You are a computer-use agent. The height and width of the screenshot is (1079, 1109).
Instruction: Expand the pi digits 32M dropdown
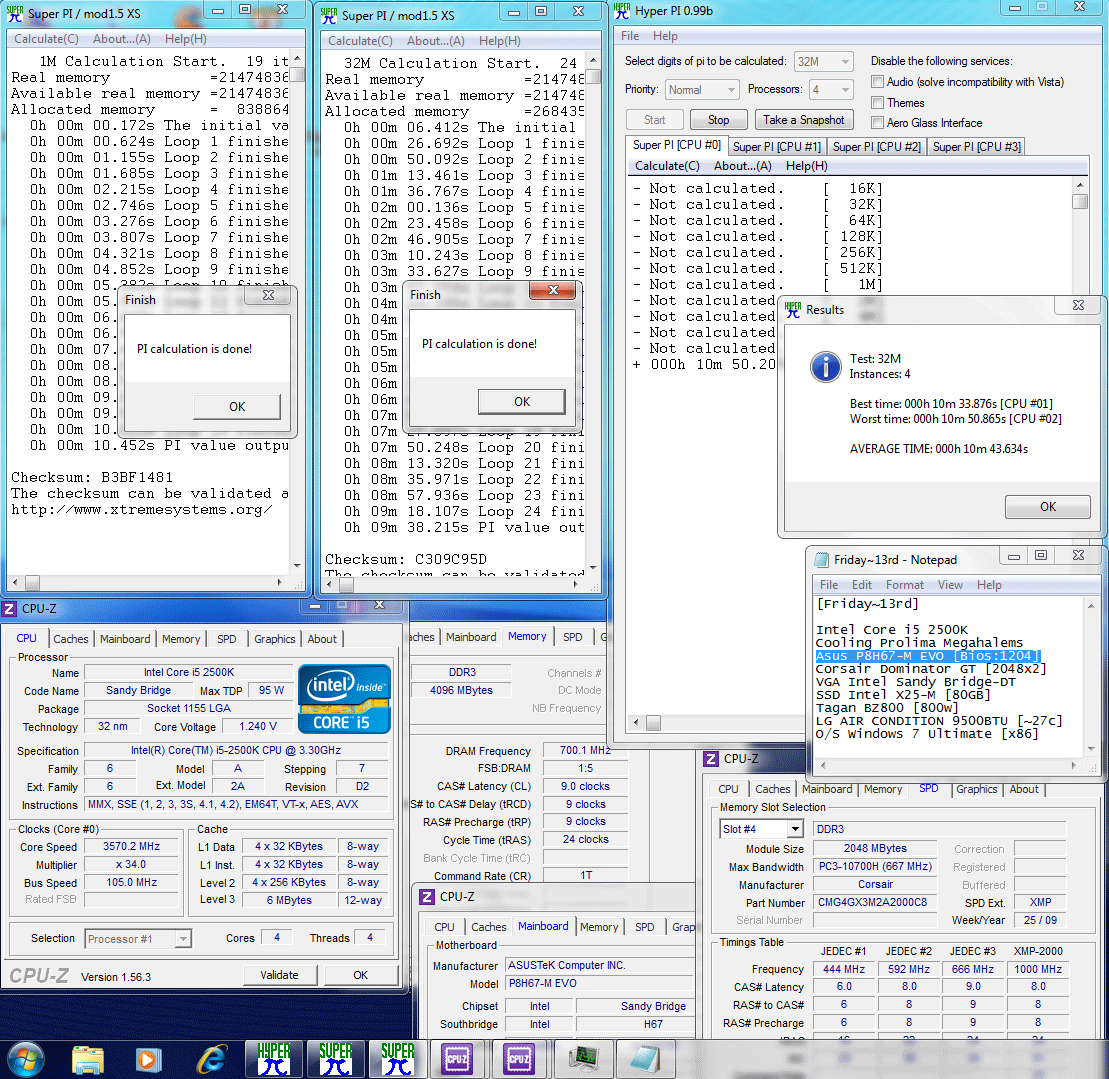823,62
